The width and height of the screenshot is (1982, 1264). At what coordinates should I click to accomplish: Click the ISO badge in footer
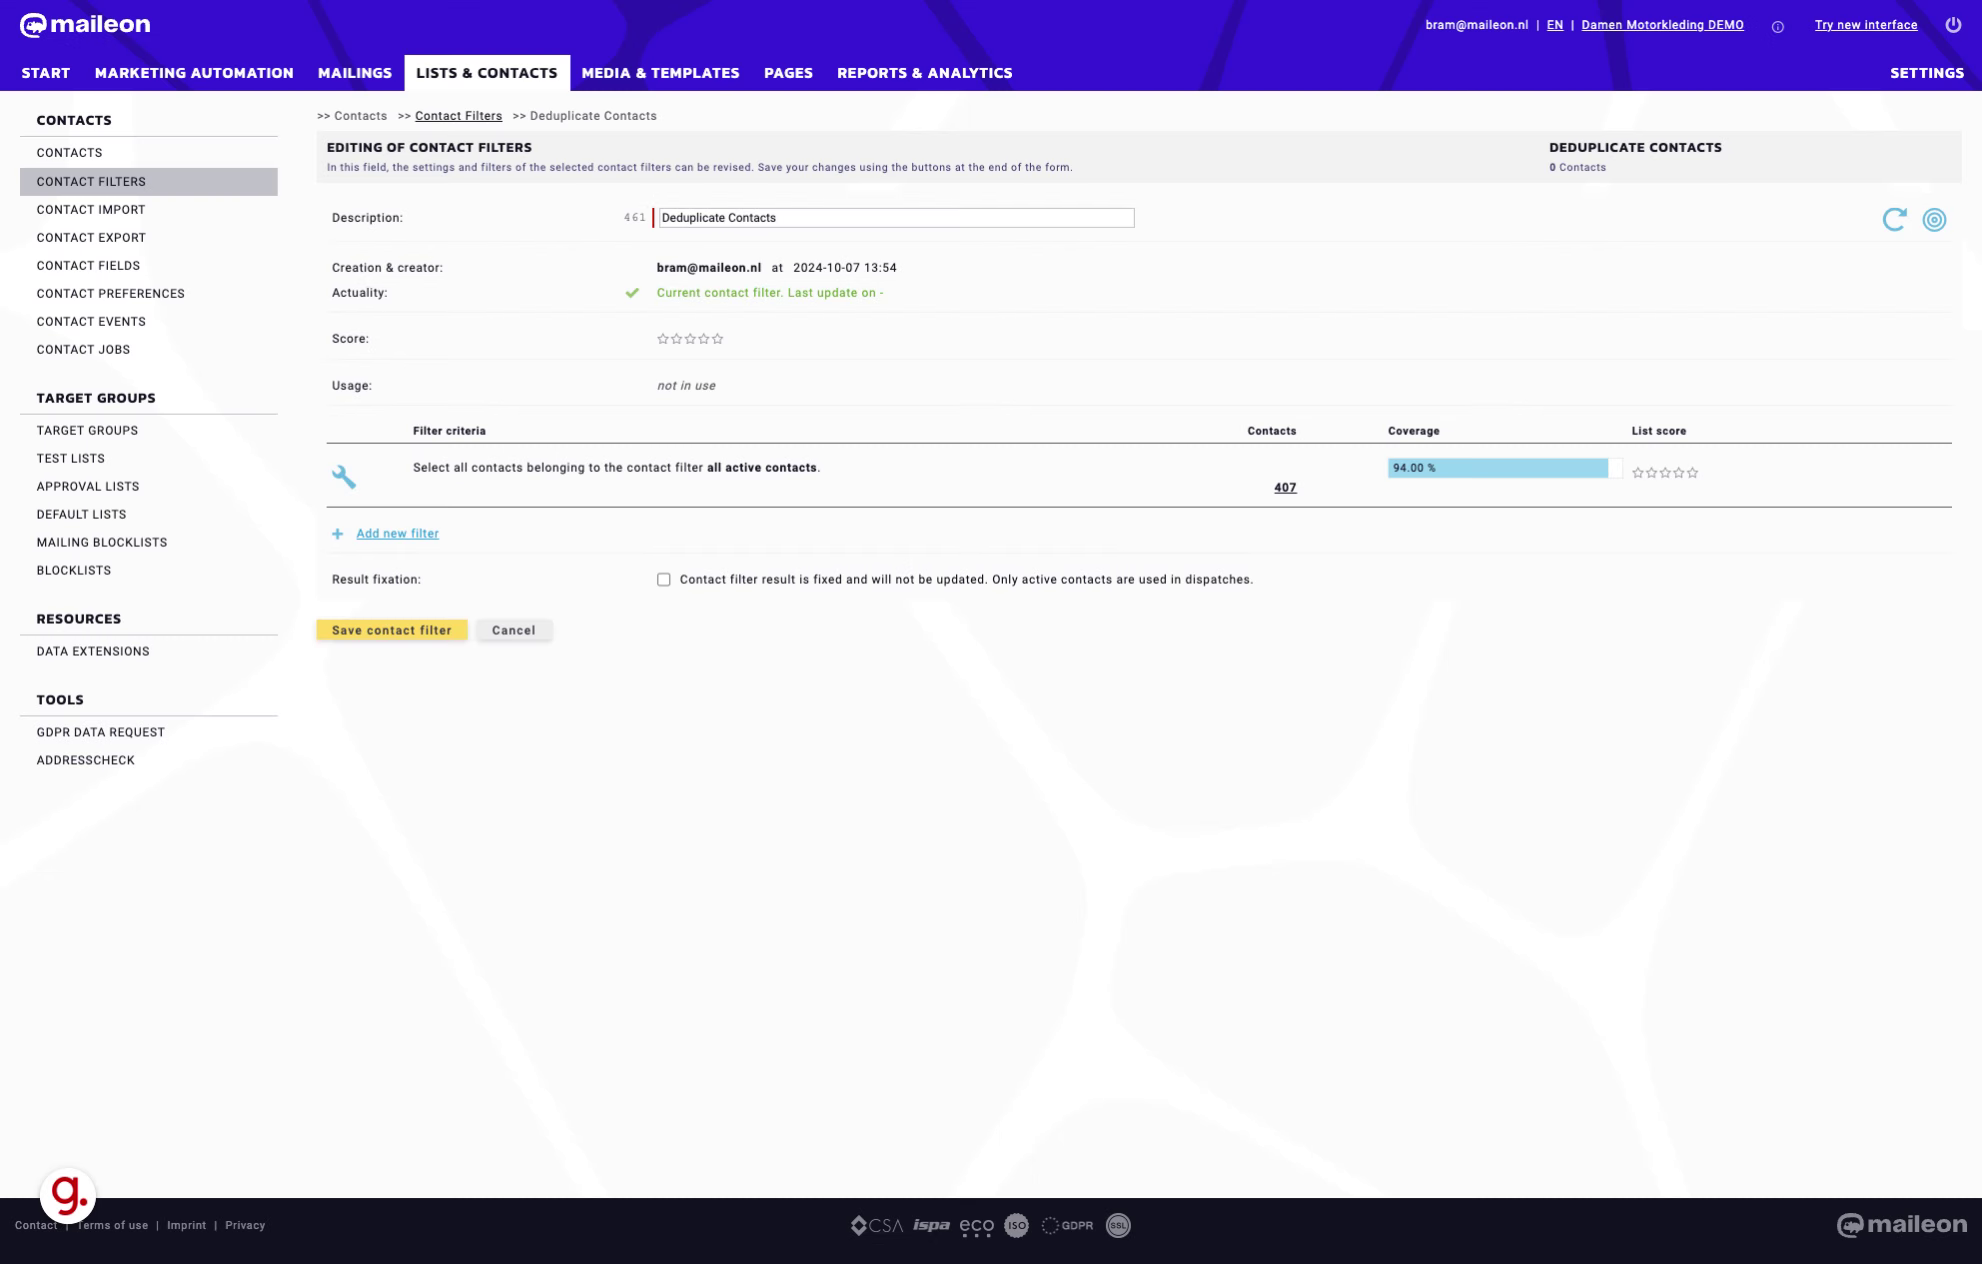(1016, 1225)
